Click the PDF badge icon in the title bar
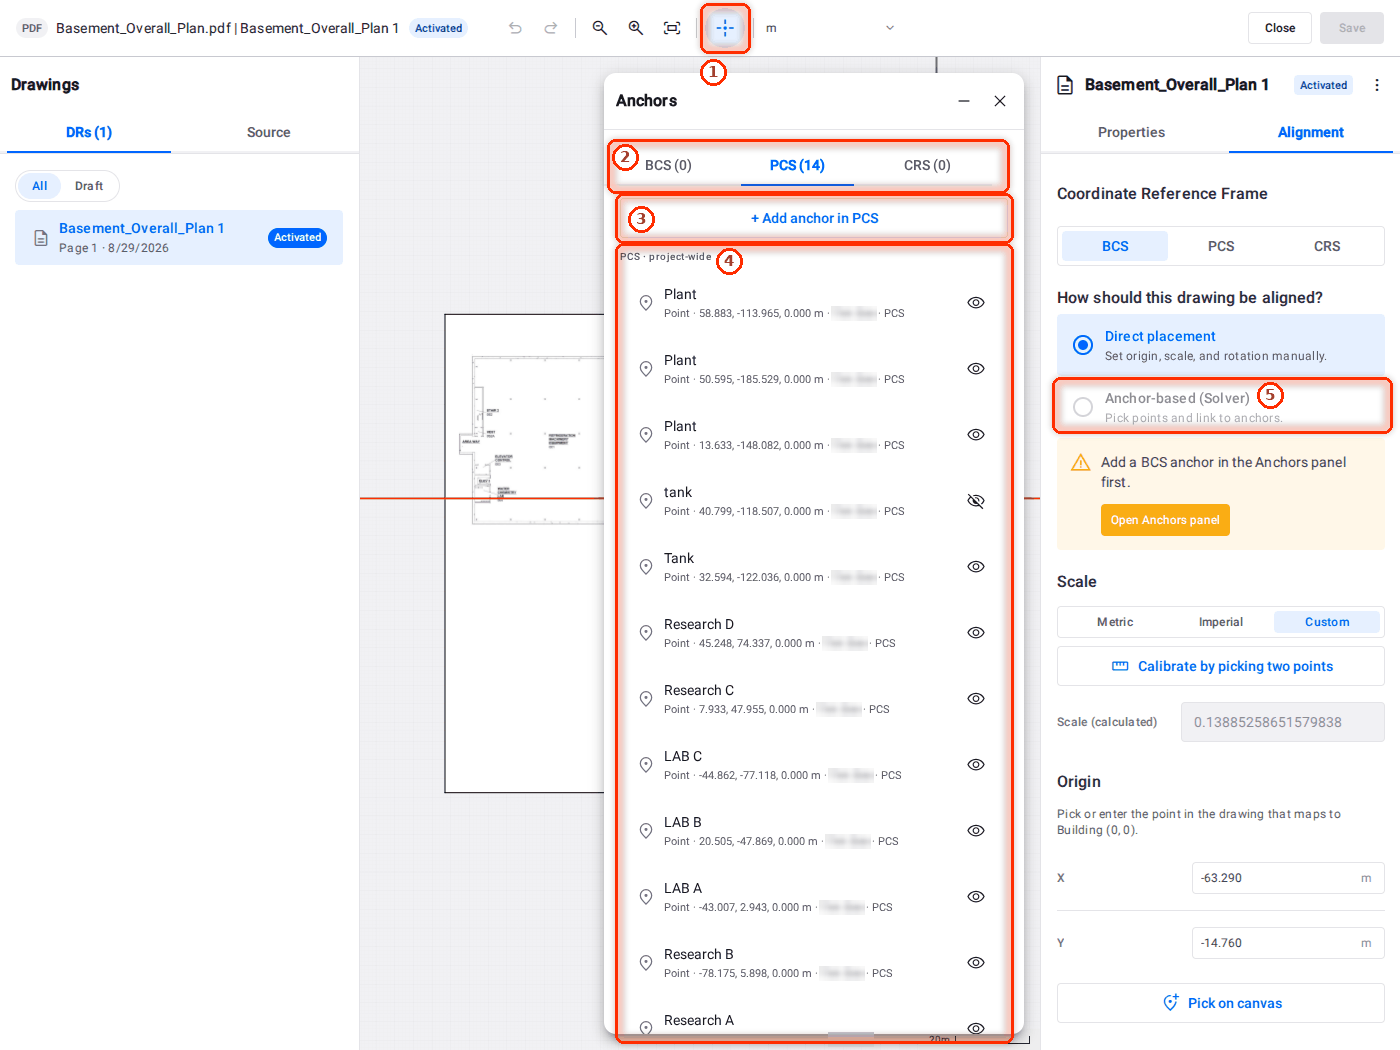Screen dimensions: 1400x1050 coord(32,28)
